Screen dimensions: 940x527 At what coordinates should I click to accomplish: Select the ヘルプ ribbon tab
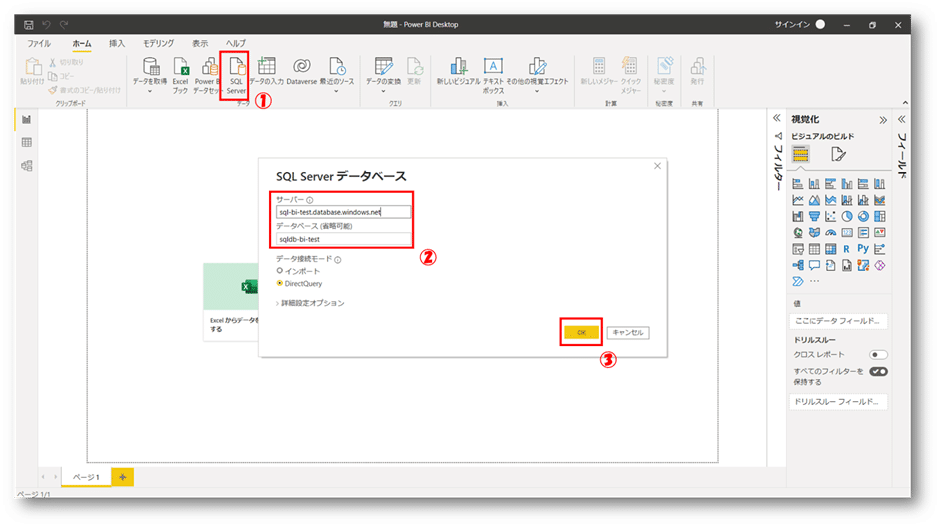[236, 44]
